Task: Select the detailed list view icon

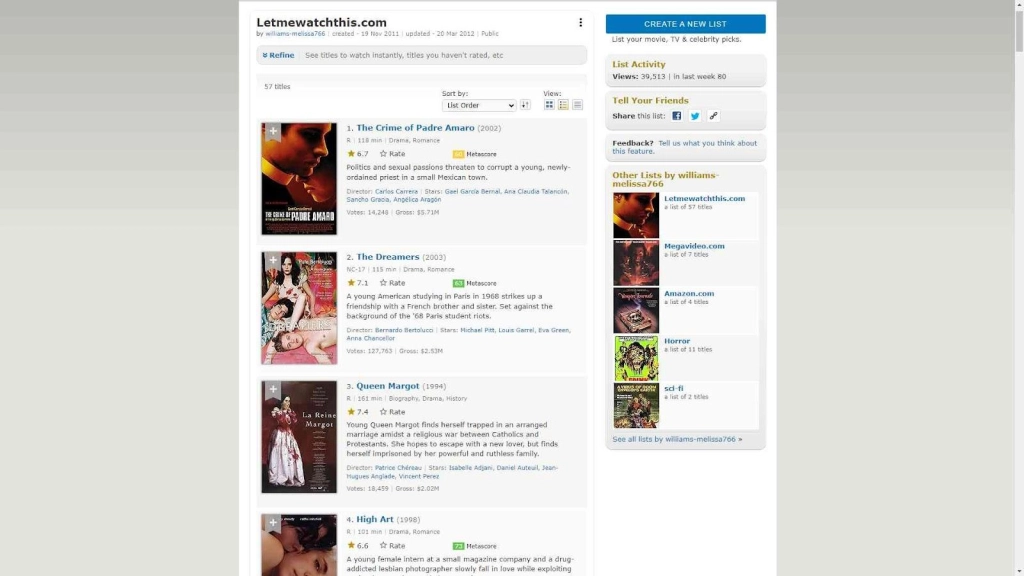Action: [562, 105]
